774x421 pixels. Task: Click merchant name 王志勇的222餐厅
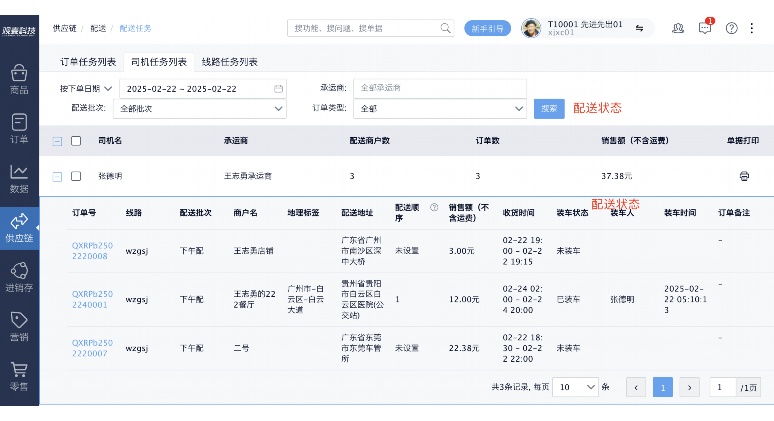pos(255,299)
